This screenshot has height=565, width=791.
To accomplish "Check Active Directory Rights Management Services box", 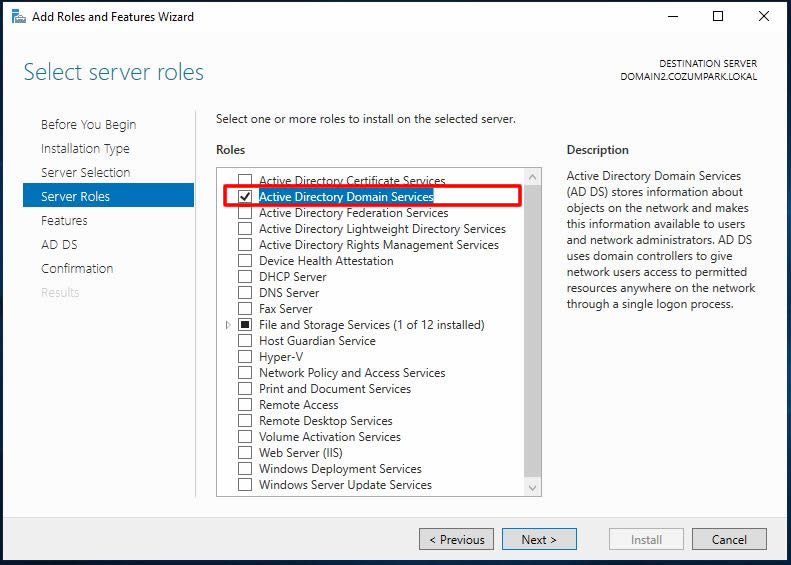I will [245, 245].
